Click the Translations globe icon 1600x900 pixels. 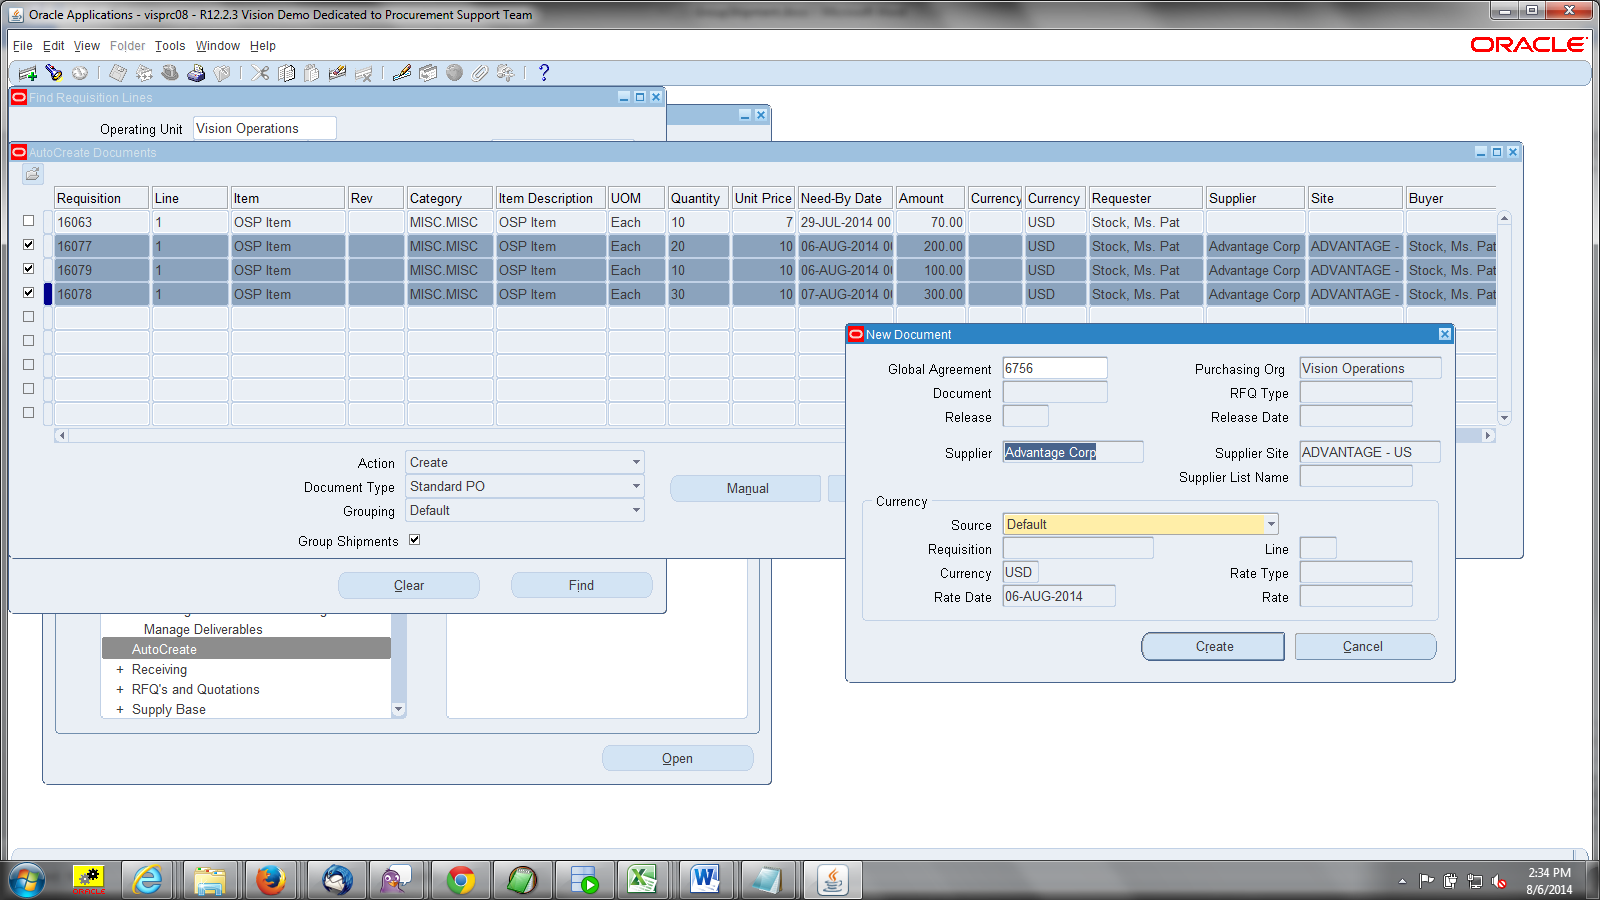tap(454, 73)
